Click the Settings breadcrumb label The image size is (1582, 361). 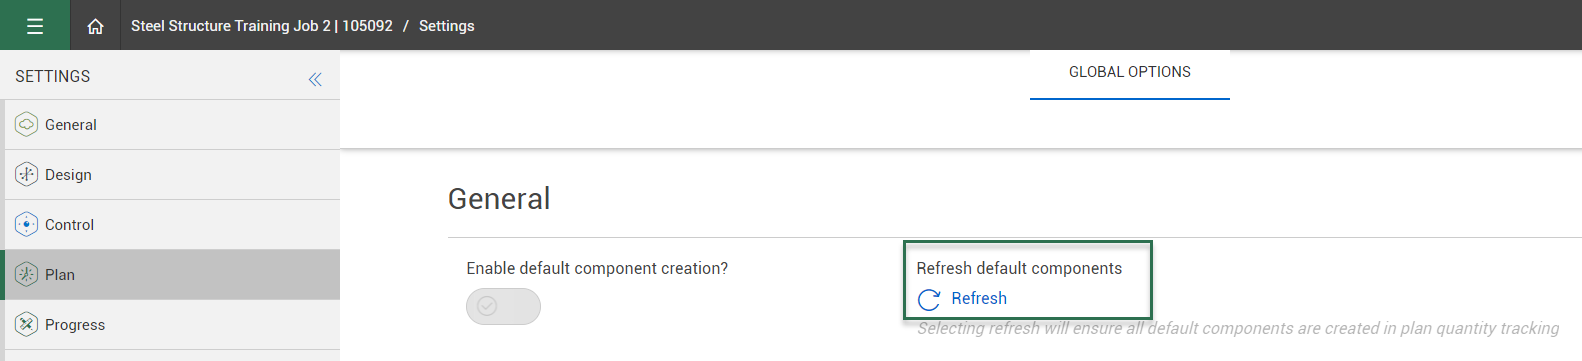pos(447,26)
